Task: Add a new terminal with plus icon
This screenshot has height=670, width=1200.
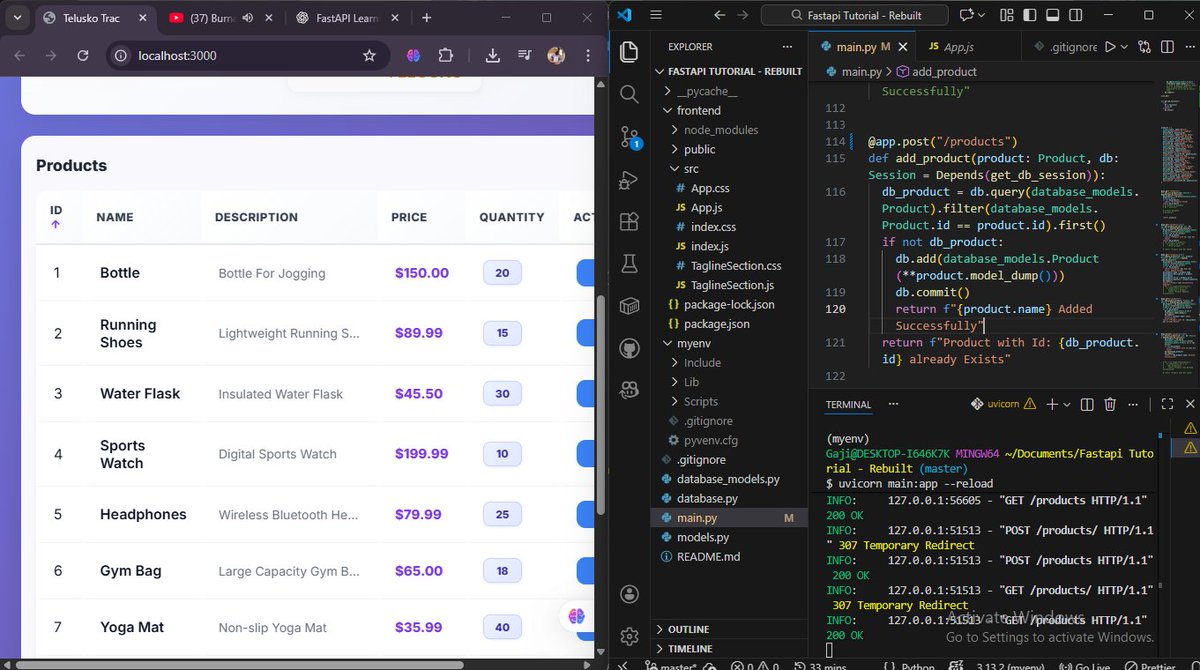Action: pyautogui.click(x=1051, y=404)
